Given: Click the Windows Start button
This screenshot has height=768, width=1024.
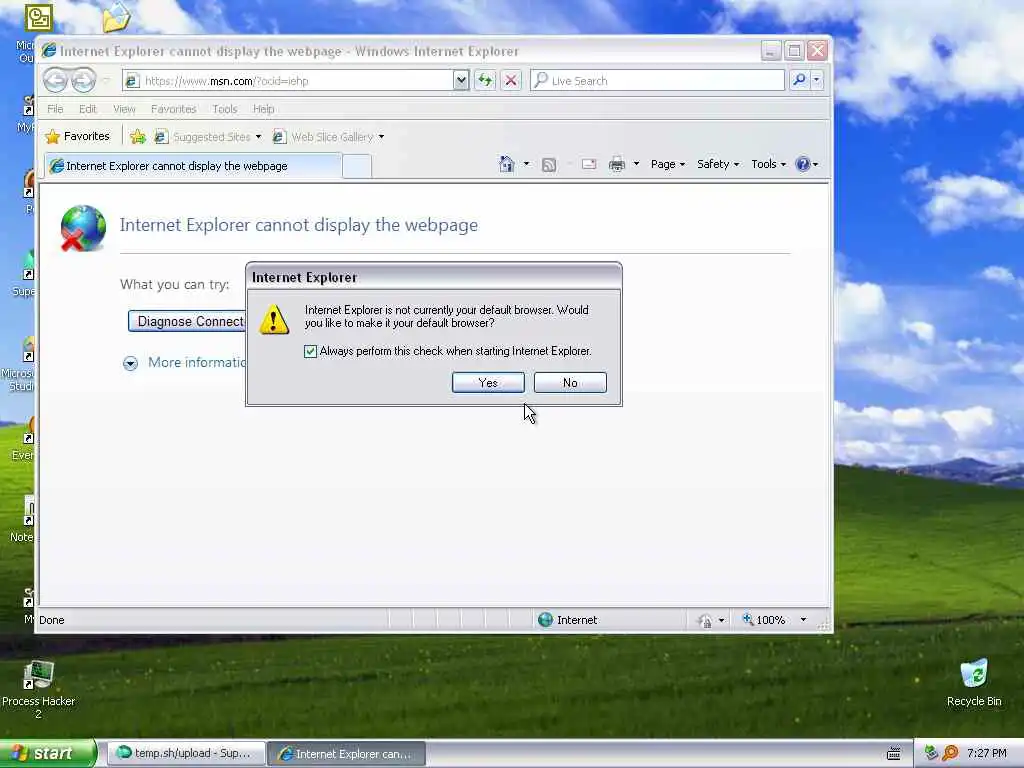Looking at the screenshot, I should tap(48, 753).
